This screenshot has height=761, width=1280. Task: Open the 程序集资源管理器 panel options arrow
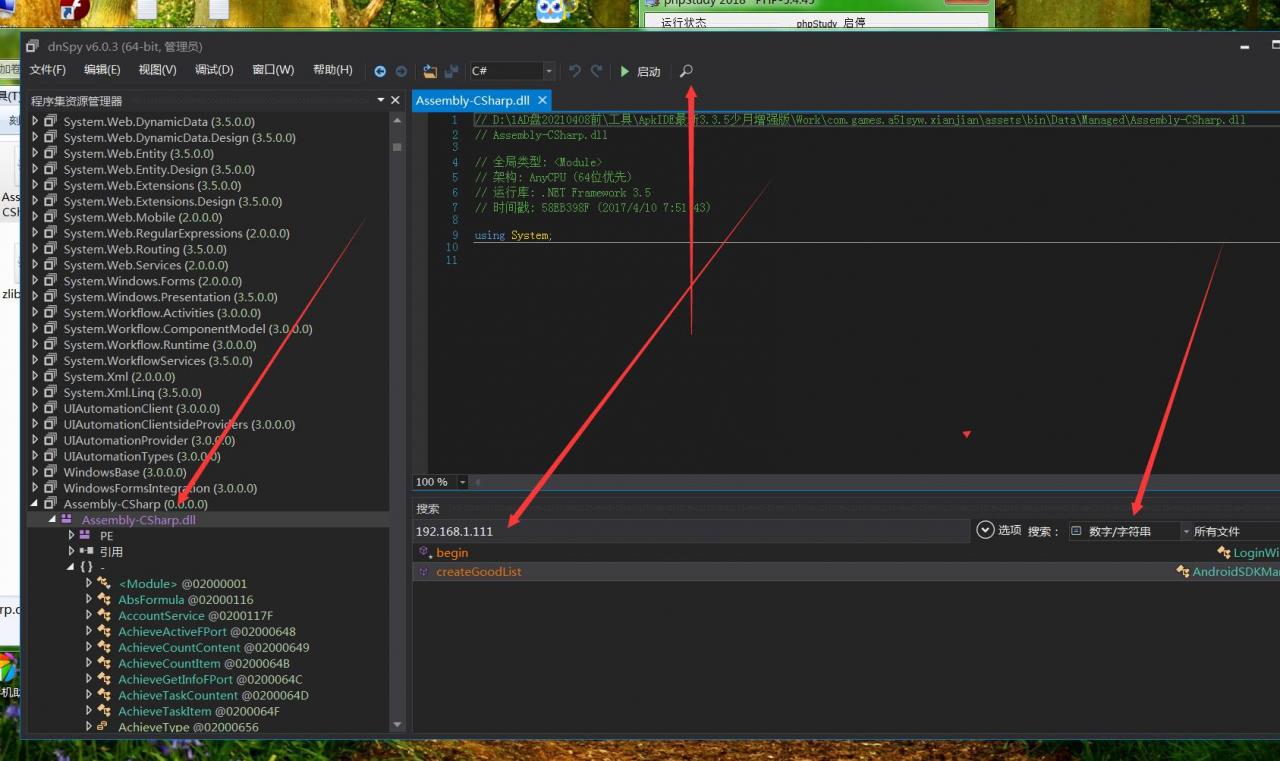[x=381, y=100]
